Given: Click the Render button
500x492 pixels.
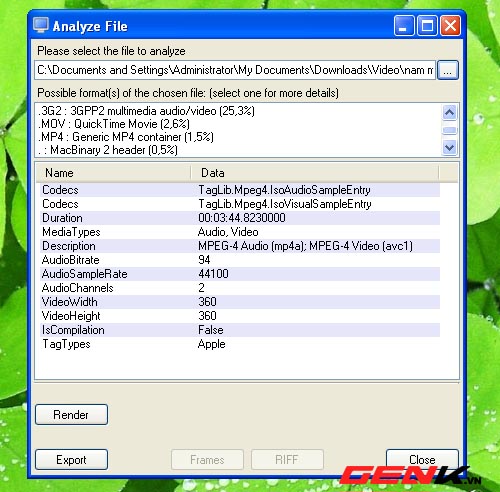Looking at the screenshot, I should (x=71, y=415).
